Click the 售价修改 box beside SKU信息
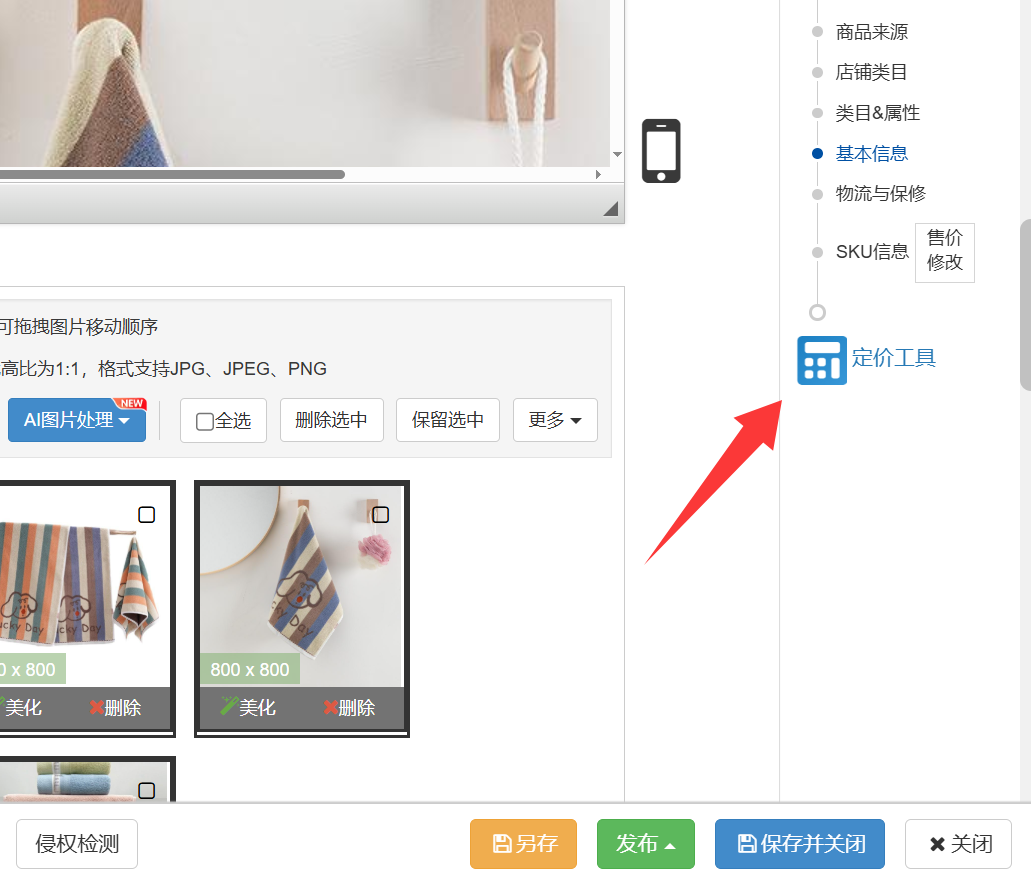This screenshot has height=876, width=1031. (x=944, y=251)
